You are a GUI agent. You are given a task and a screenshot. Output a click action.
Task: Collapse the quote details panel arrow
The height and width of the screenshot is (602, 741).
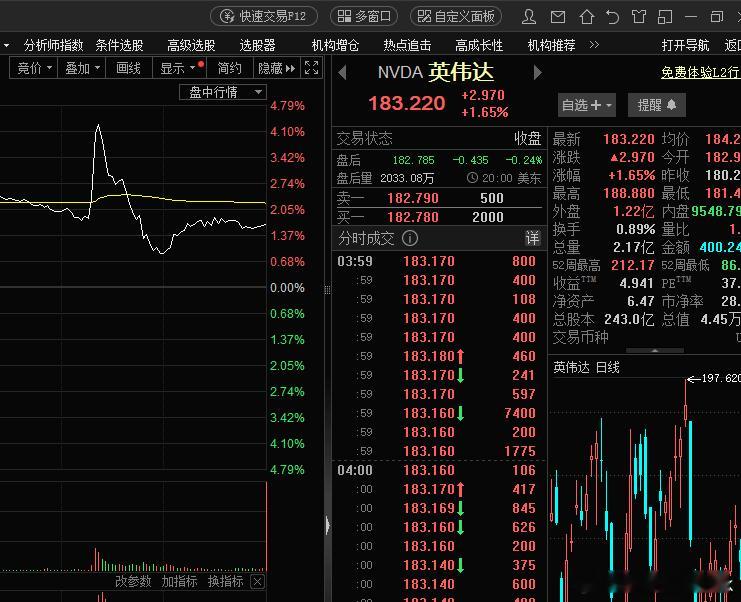(x=655, y=351)
